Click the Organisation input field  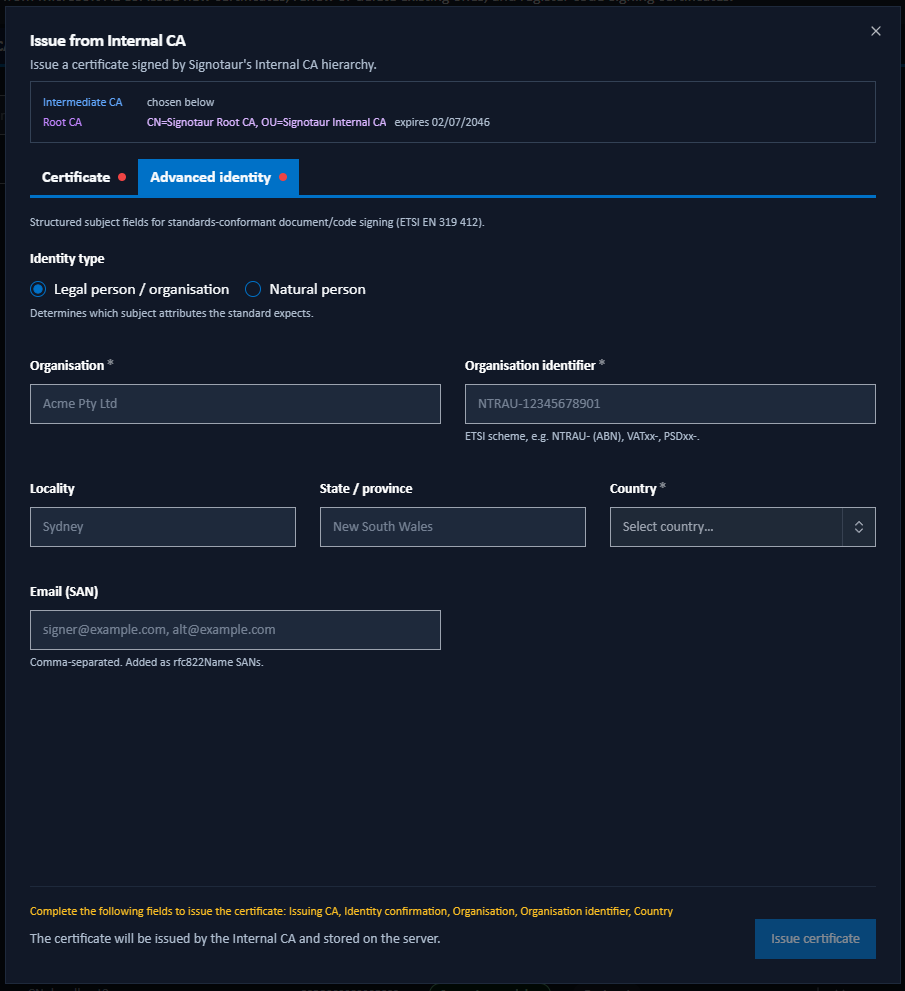click(x=235, y=404)
